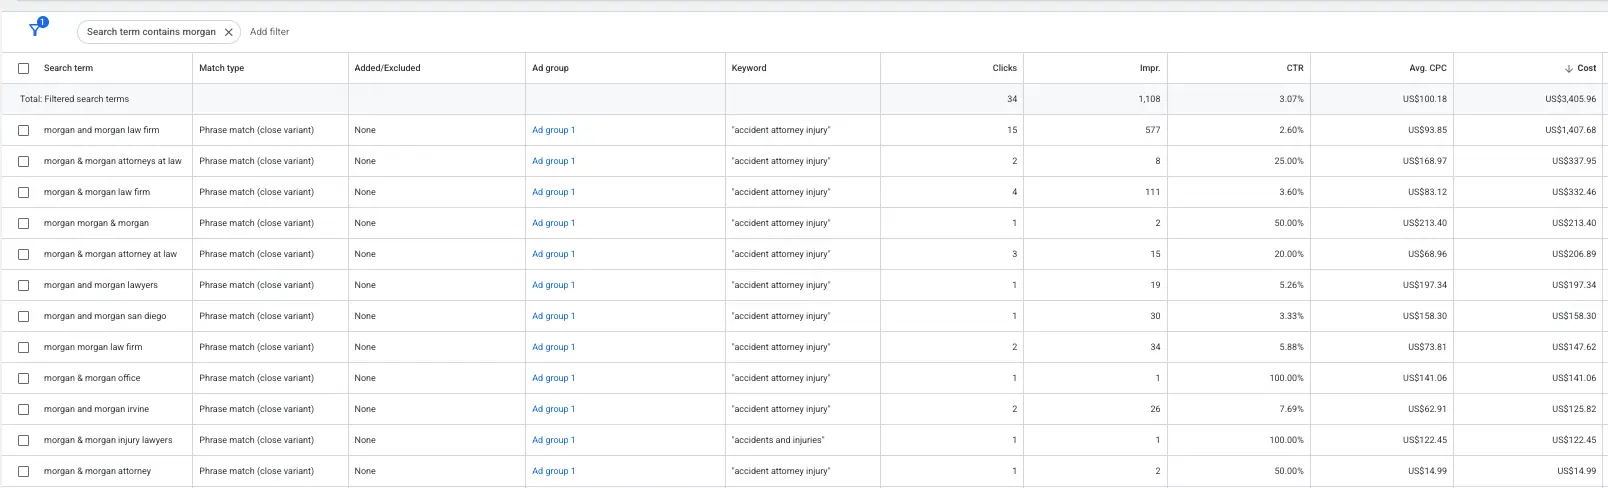Check the 'morgan and morgan lawyers' row
Viewport: 1608px width, 488px height.
24,285
